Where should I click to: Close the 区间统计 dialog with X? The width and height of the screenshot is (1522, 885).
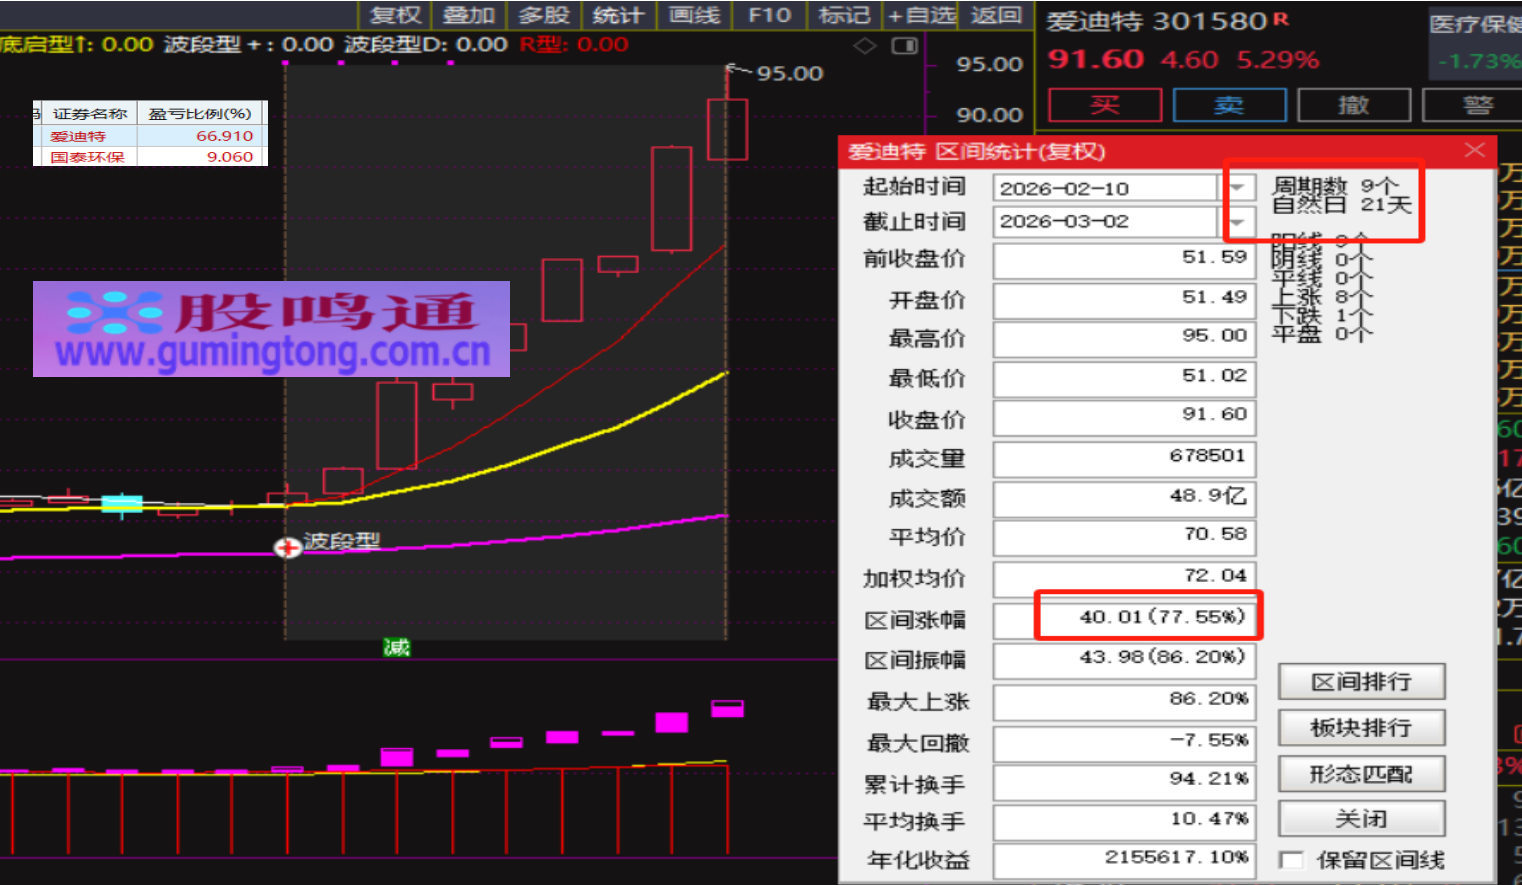[1475, 150]
